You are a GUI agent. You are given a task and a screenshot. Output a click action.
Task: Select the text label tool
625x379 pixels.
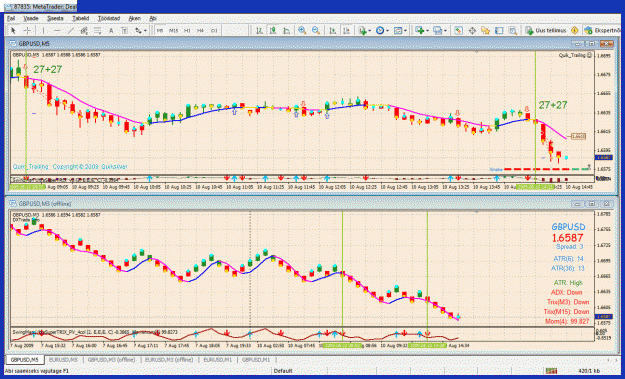[124, 31]
